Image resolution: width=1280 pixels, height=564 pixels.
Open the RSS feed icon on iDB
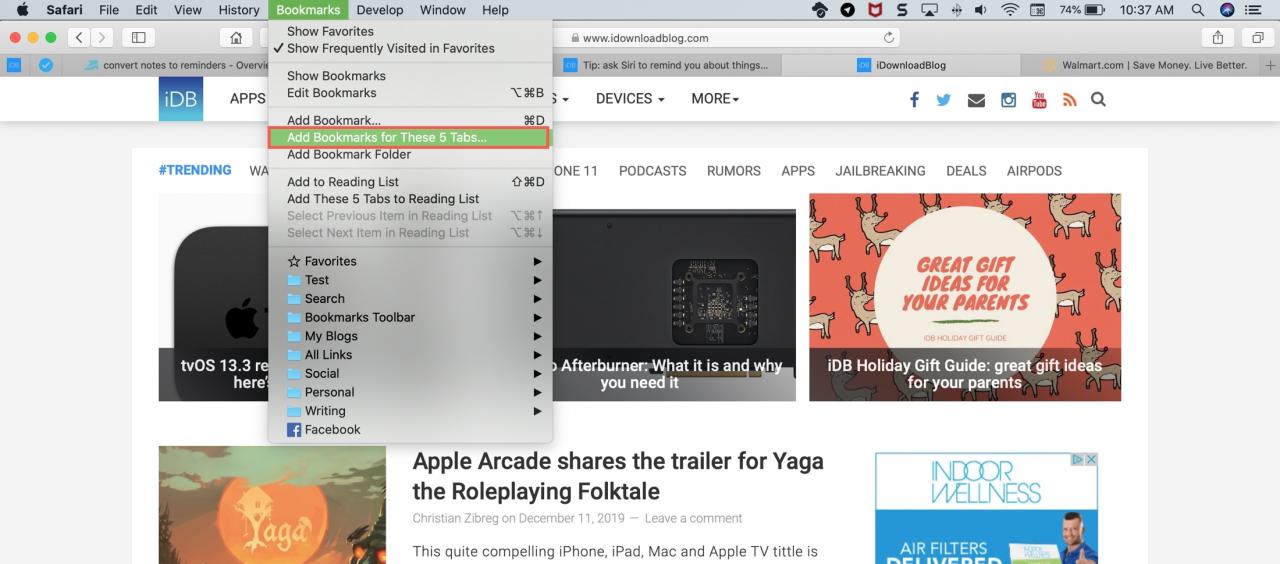[x=1069, y=99]
